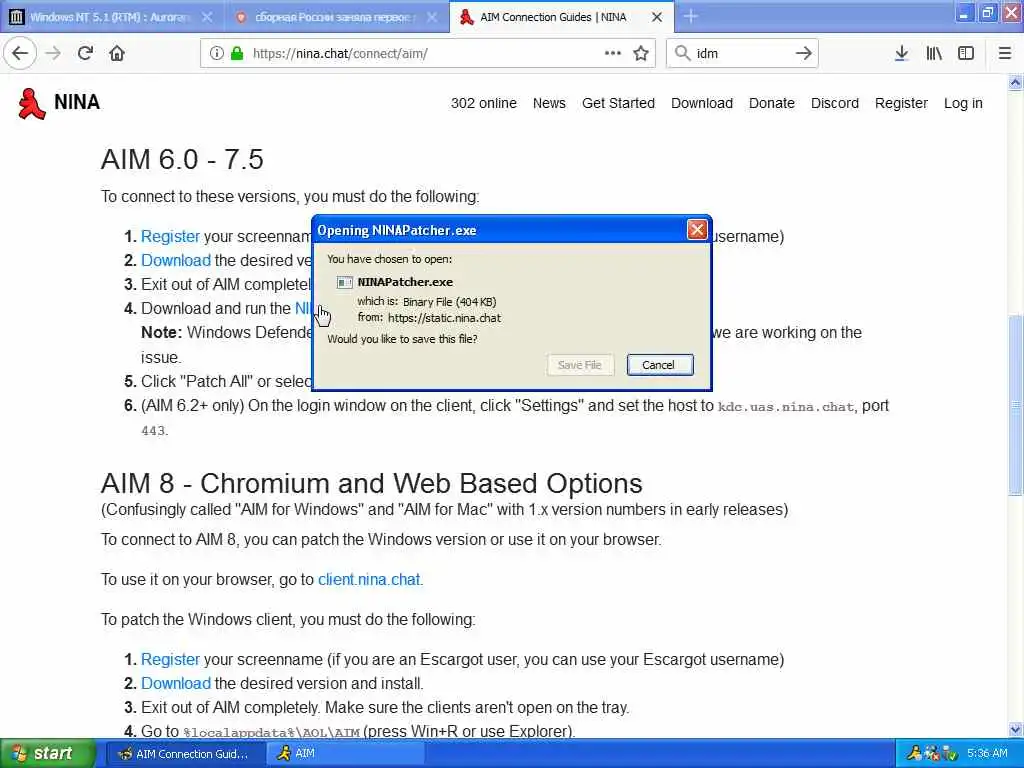
Task: Click Download link under AIM 8 section
Action: click(176, 684)
